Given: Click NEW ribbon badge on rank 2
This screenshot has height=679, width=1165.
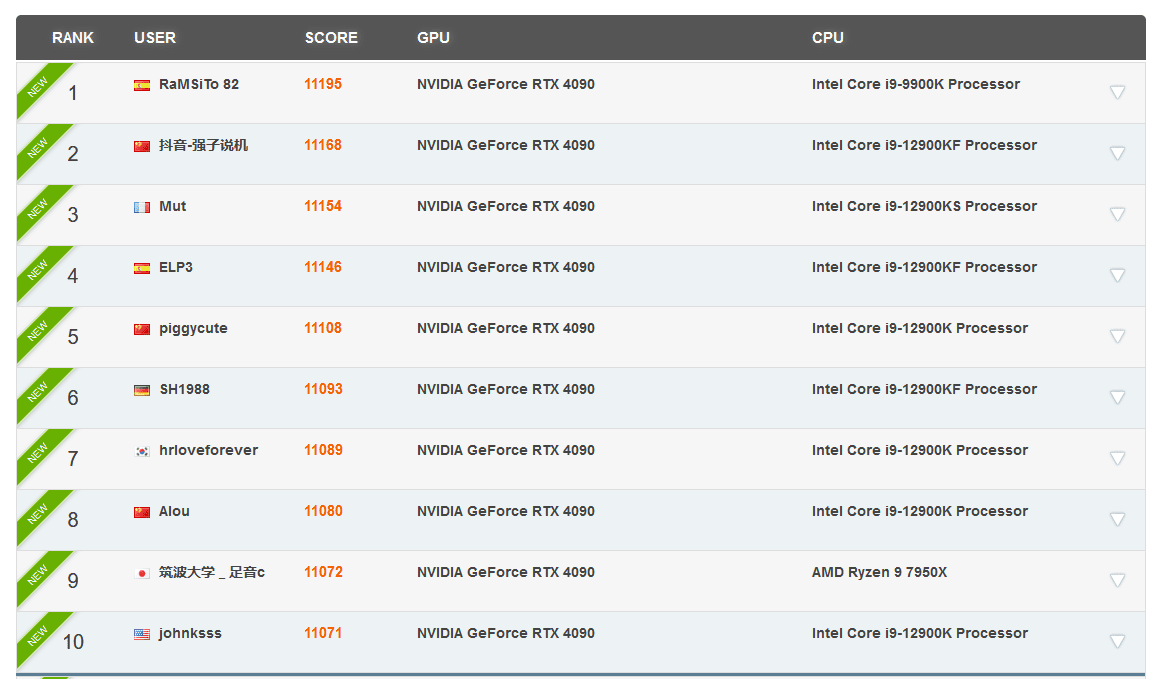Looking at the screenshot, I should pos(39,149).
